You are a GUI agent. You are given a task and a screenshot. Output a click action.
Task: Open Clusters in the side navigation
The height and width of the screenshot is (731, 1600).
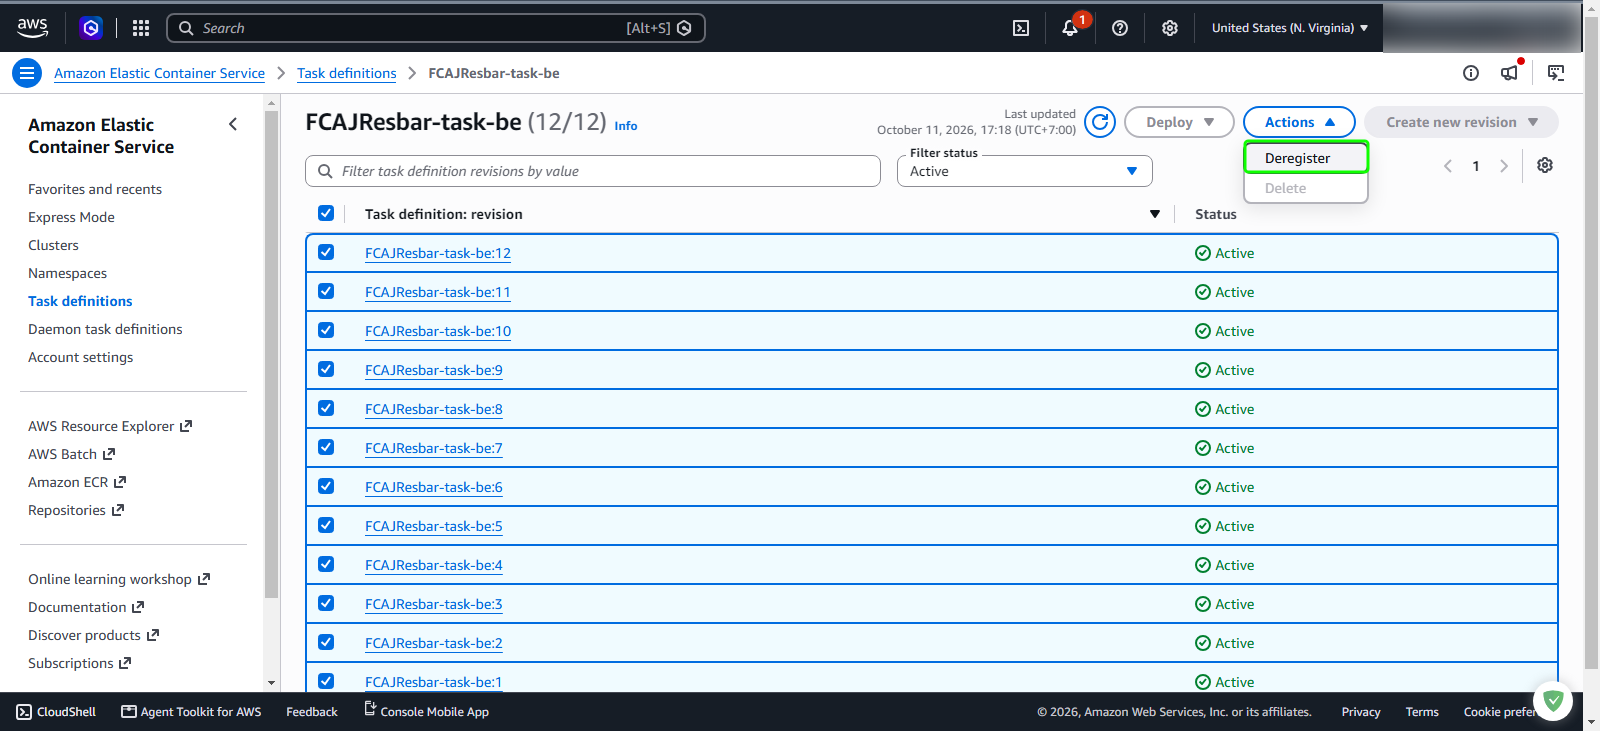point(53,245)
